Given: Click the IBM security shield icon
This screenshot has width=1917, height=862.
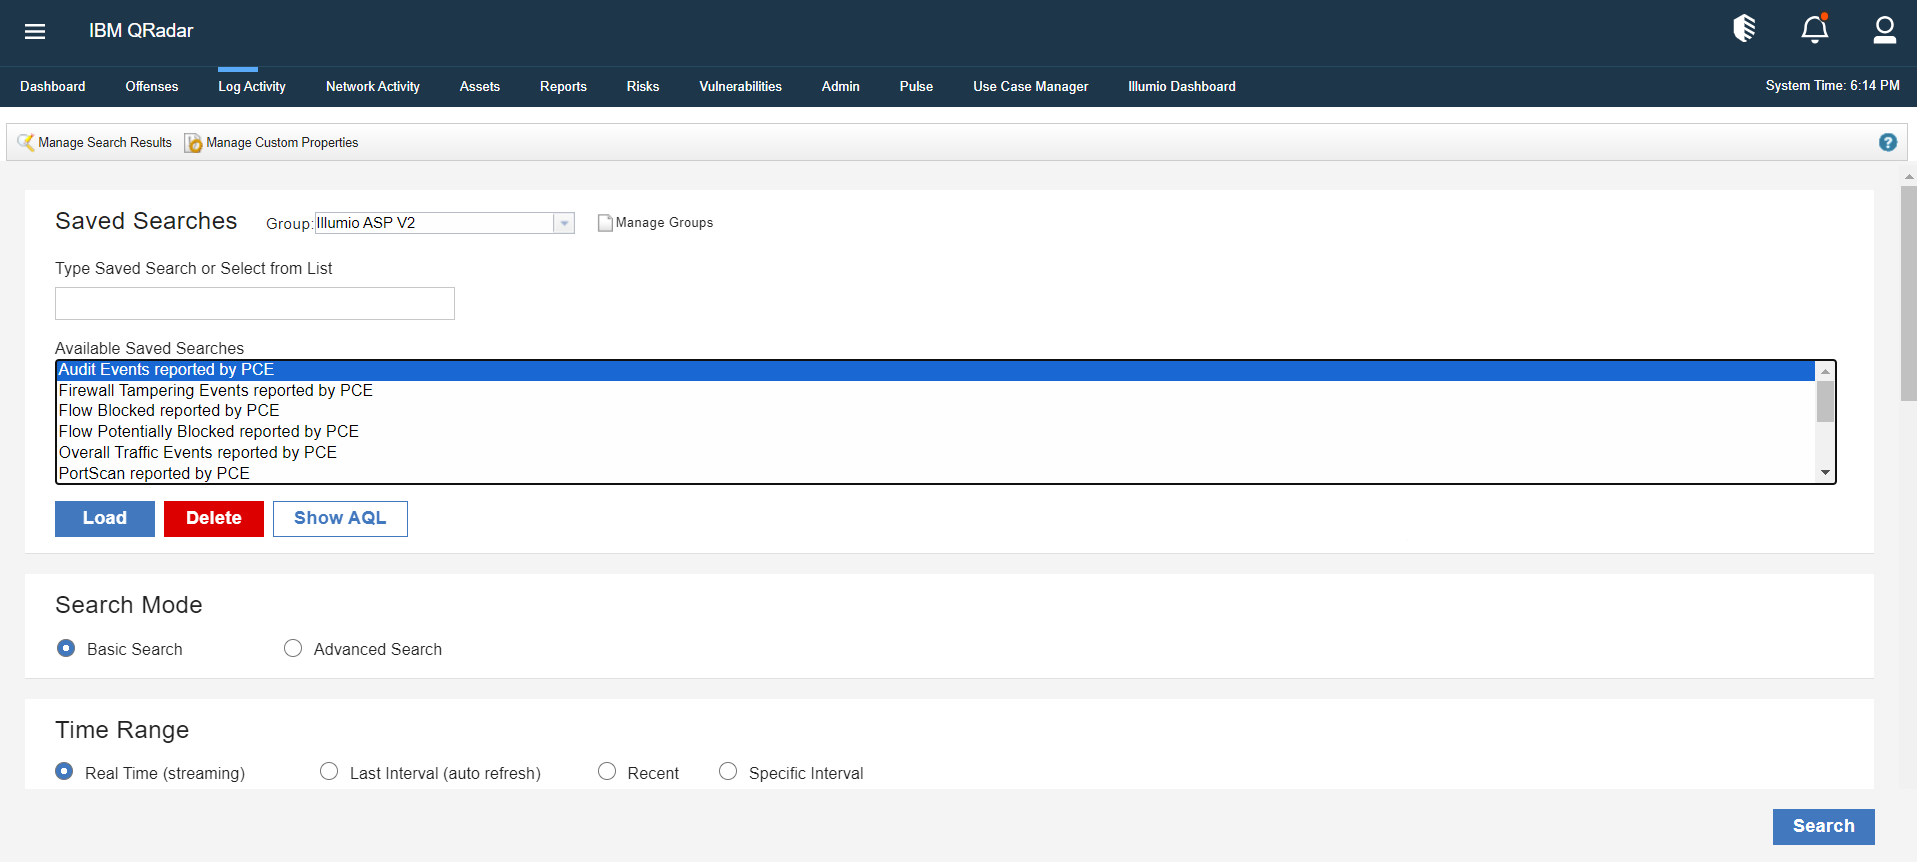Looking at the screenshot, I should 1745,28.
